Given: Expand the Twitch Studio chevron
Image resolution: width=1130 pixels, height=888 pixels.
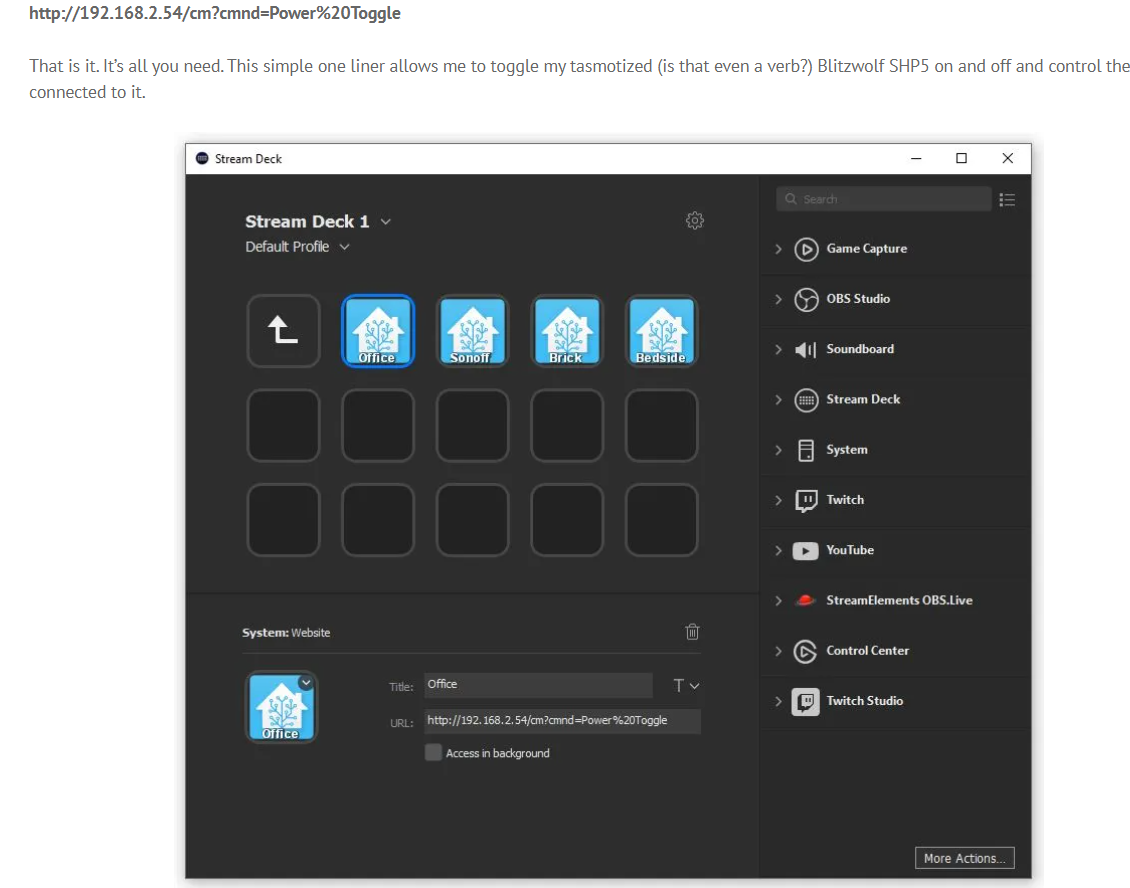Looking at the screenshot, I should [x=778, y=701].
